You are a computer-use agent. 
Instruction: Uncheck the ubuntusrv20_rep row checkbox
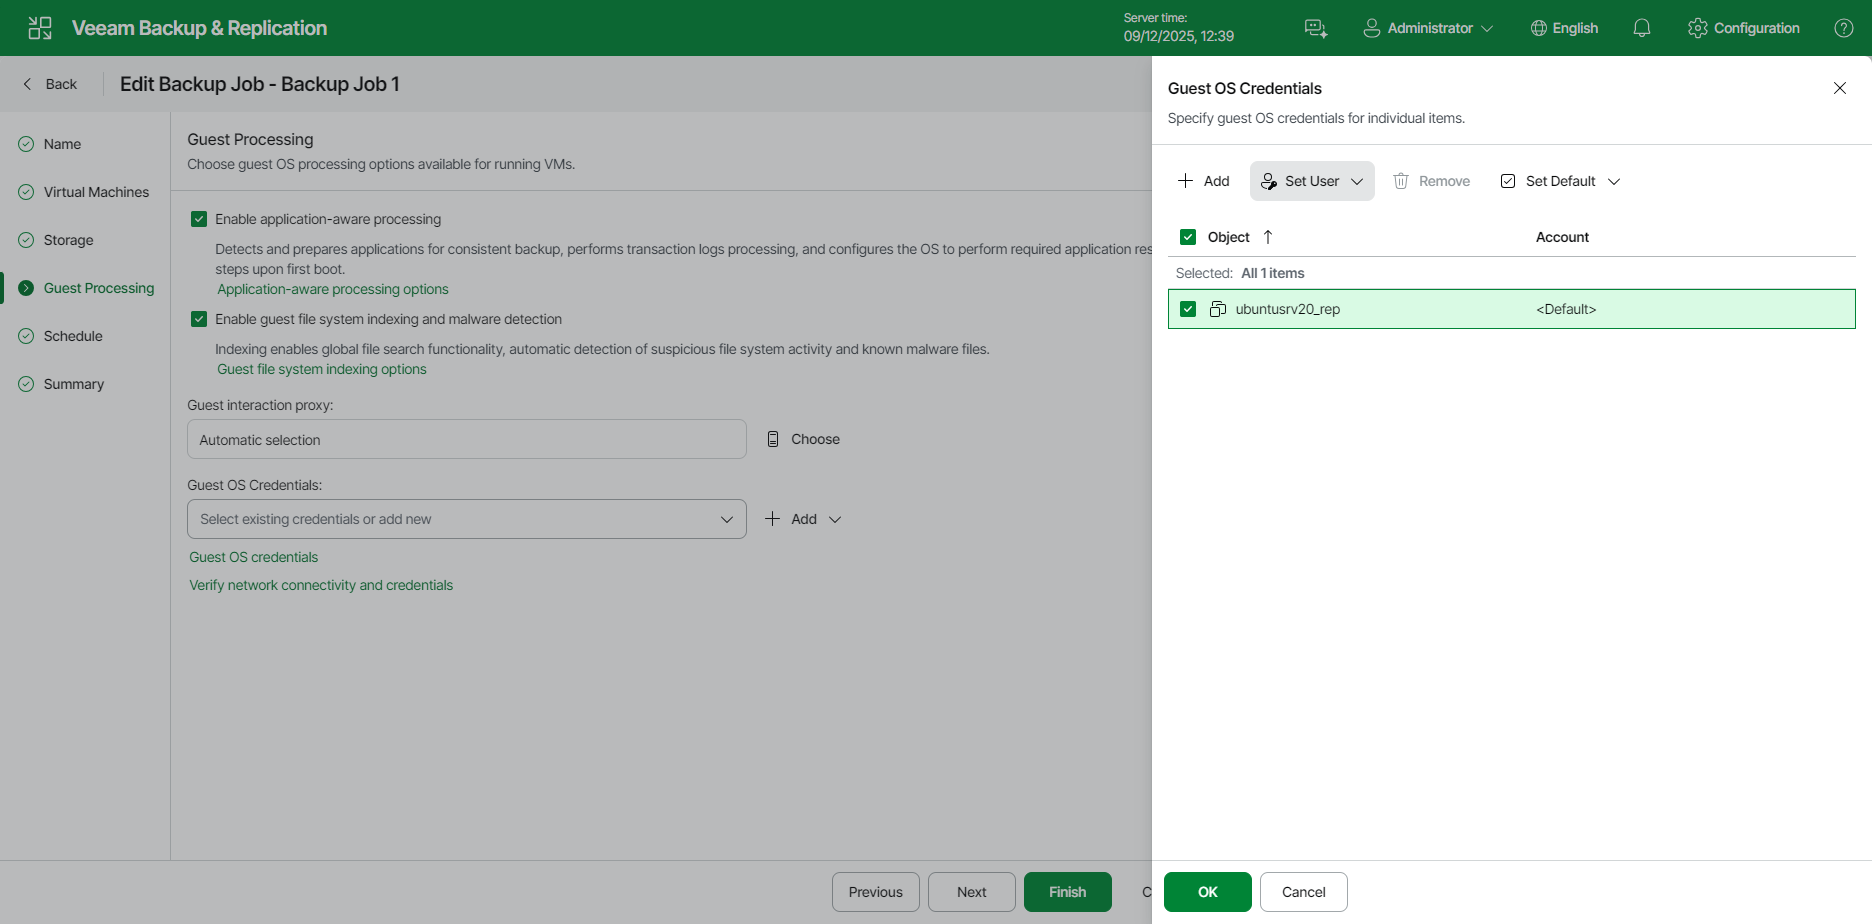click(1188, 309)
